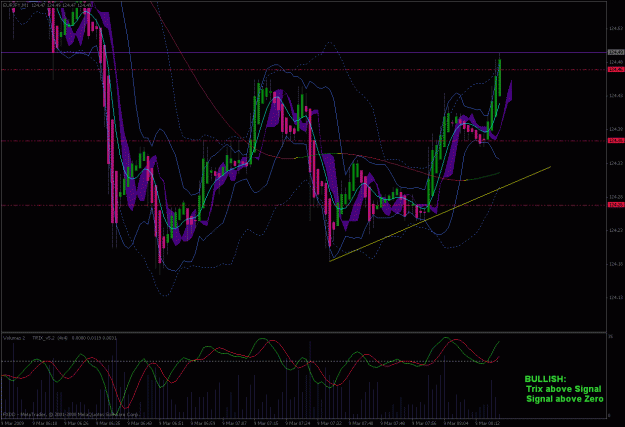The image size is (625, 427).
Task: Click the "Signal above Zero" text
Action: pos(564,399)
